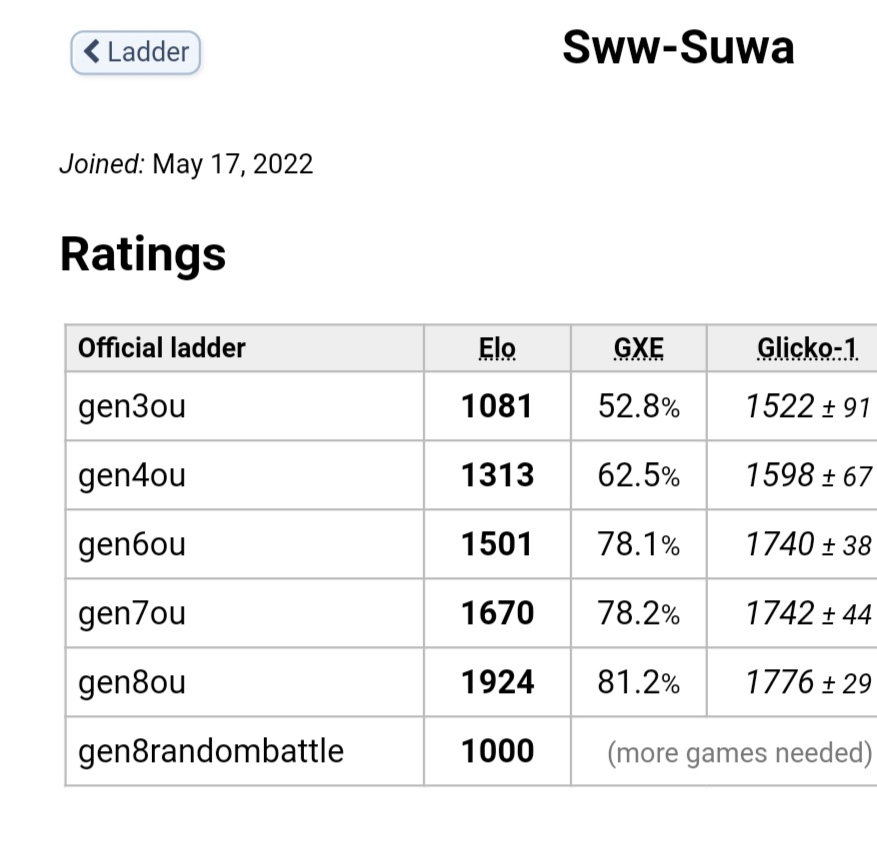
Task: Select the gen7ou ladder row
Action: click(x=132, y=613)
